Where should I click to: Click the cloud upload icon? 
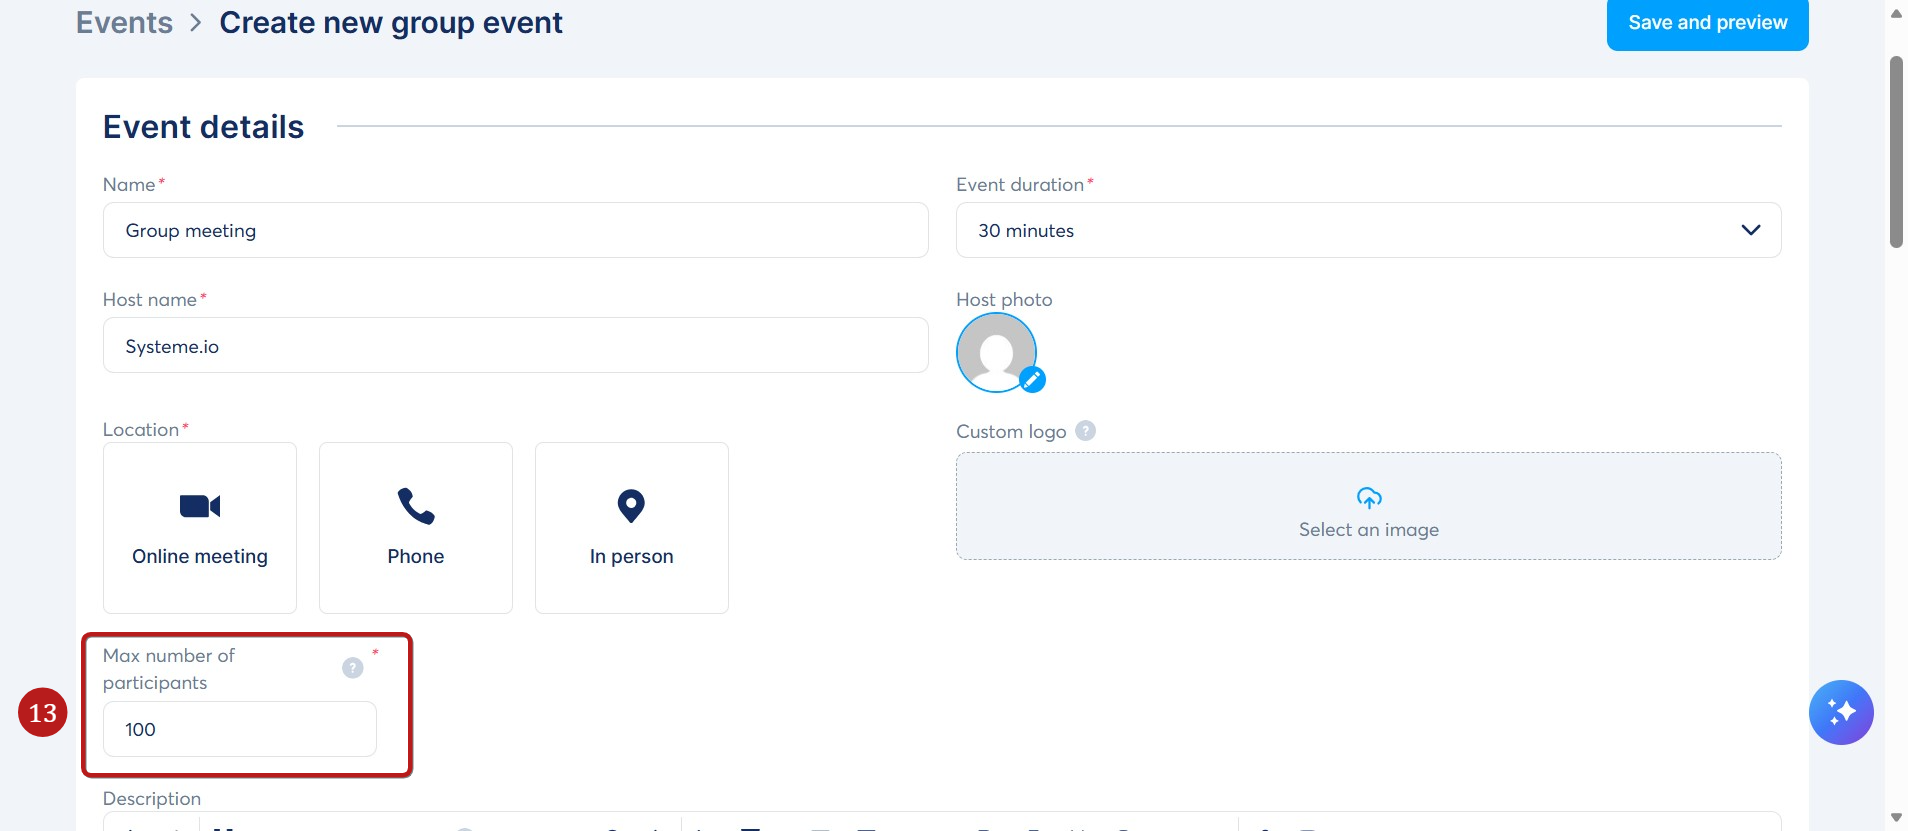click(1369, 497)
